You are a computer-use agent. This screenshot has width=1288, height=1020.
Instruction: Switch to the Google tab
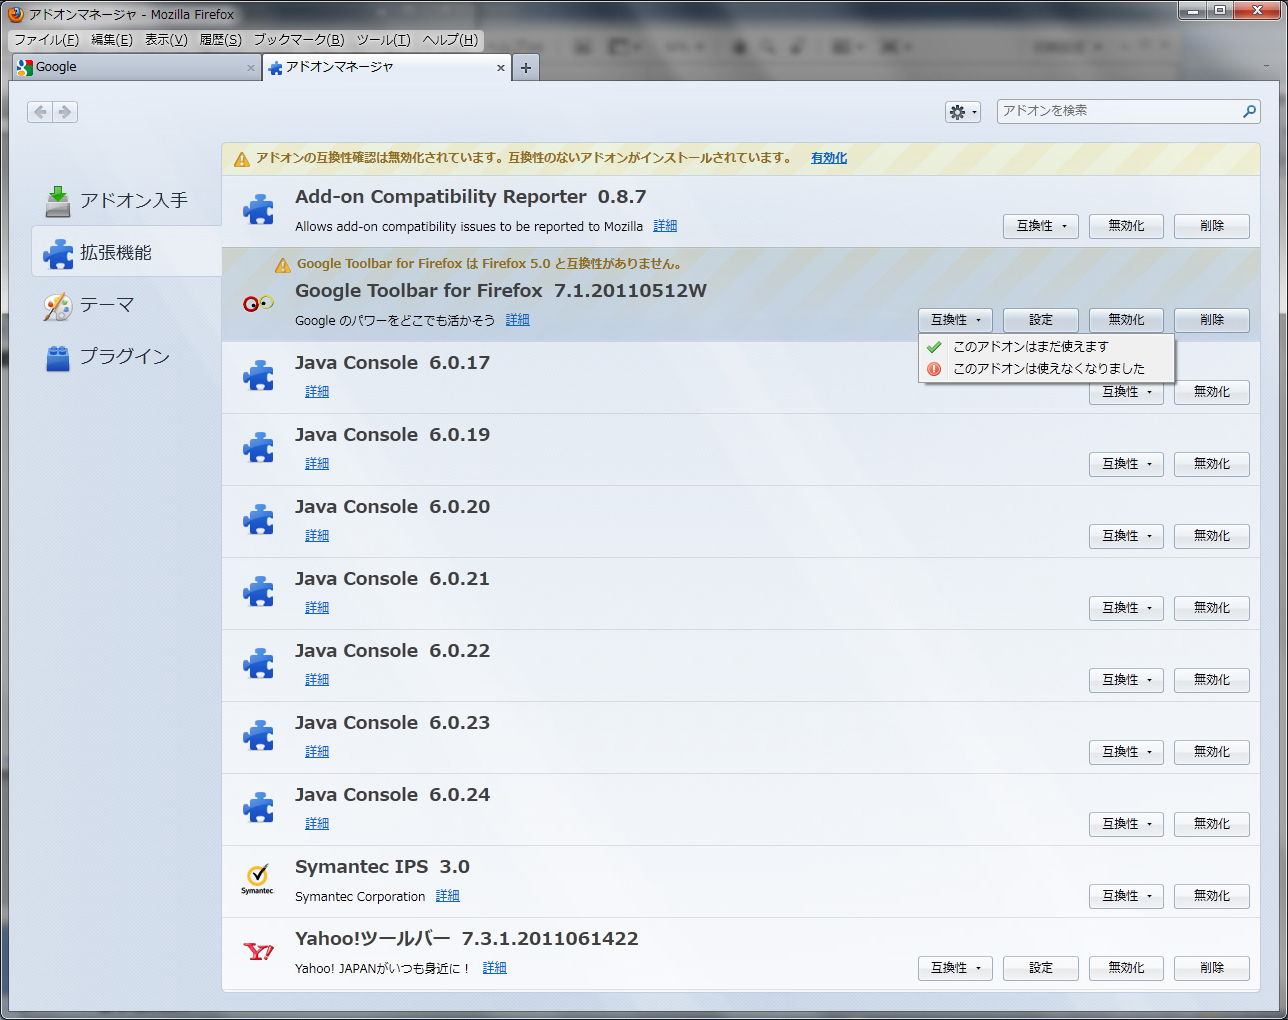(x=130, y=67)
